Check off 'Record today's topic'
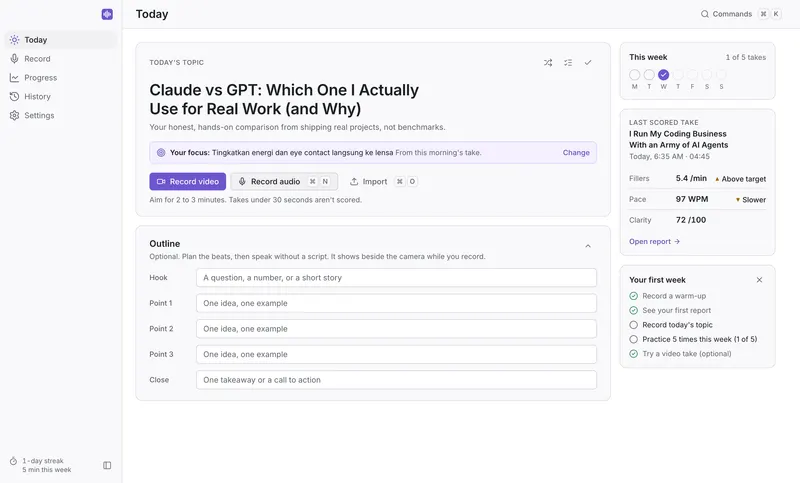Viewport: 800px width, 483px height. (634, 325)
